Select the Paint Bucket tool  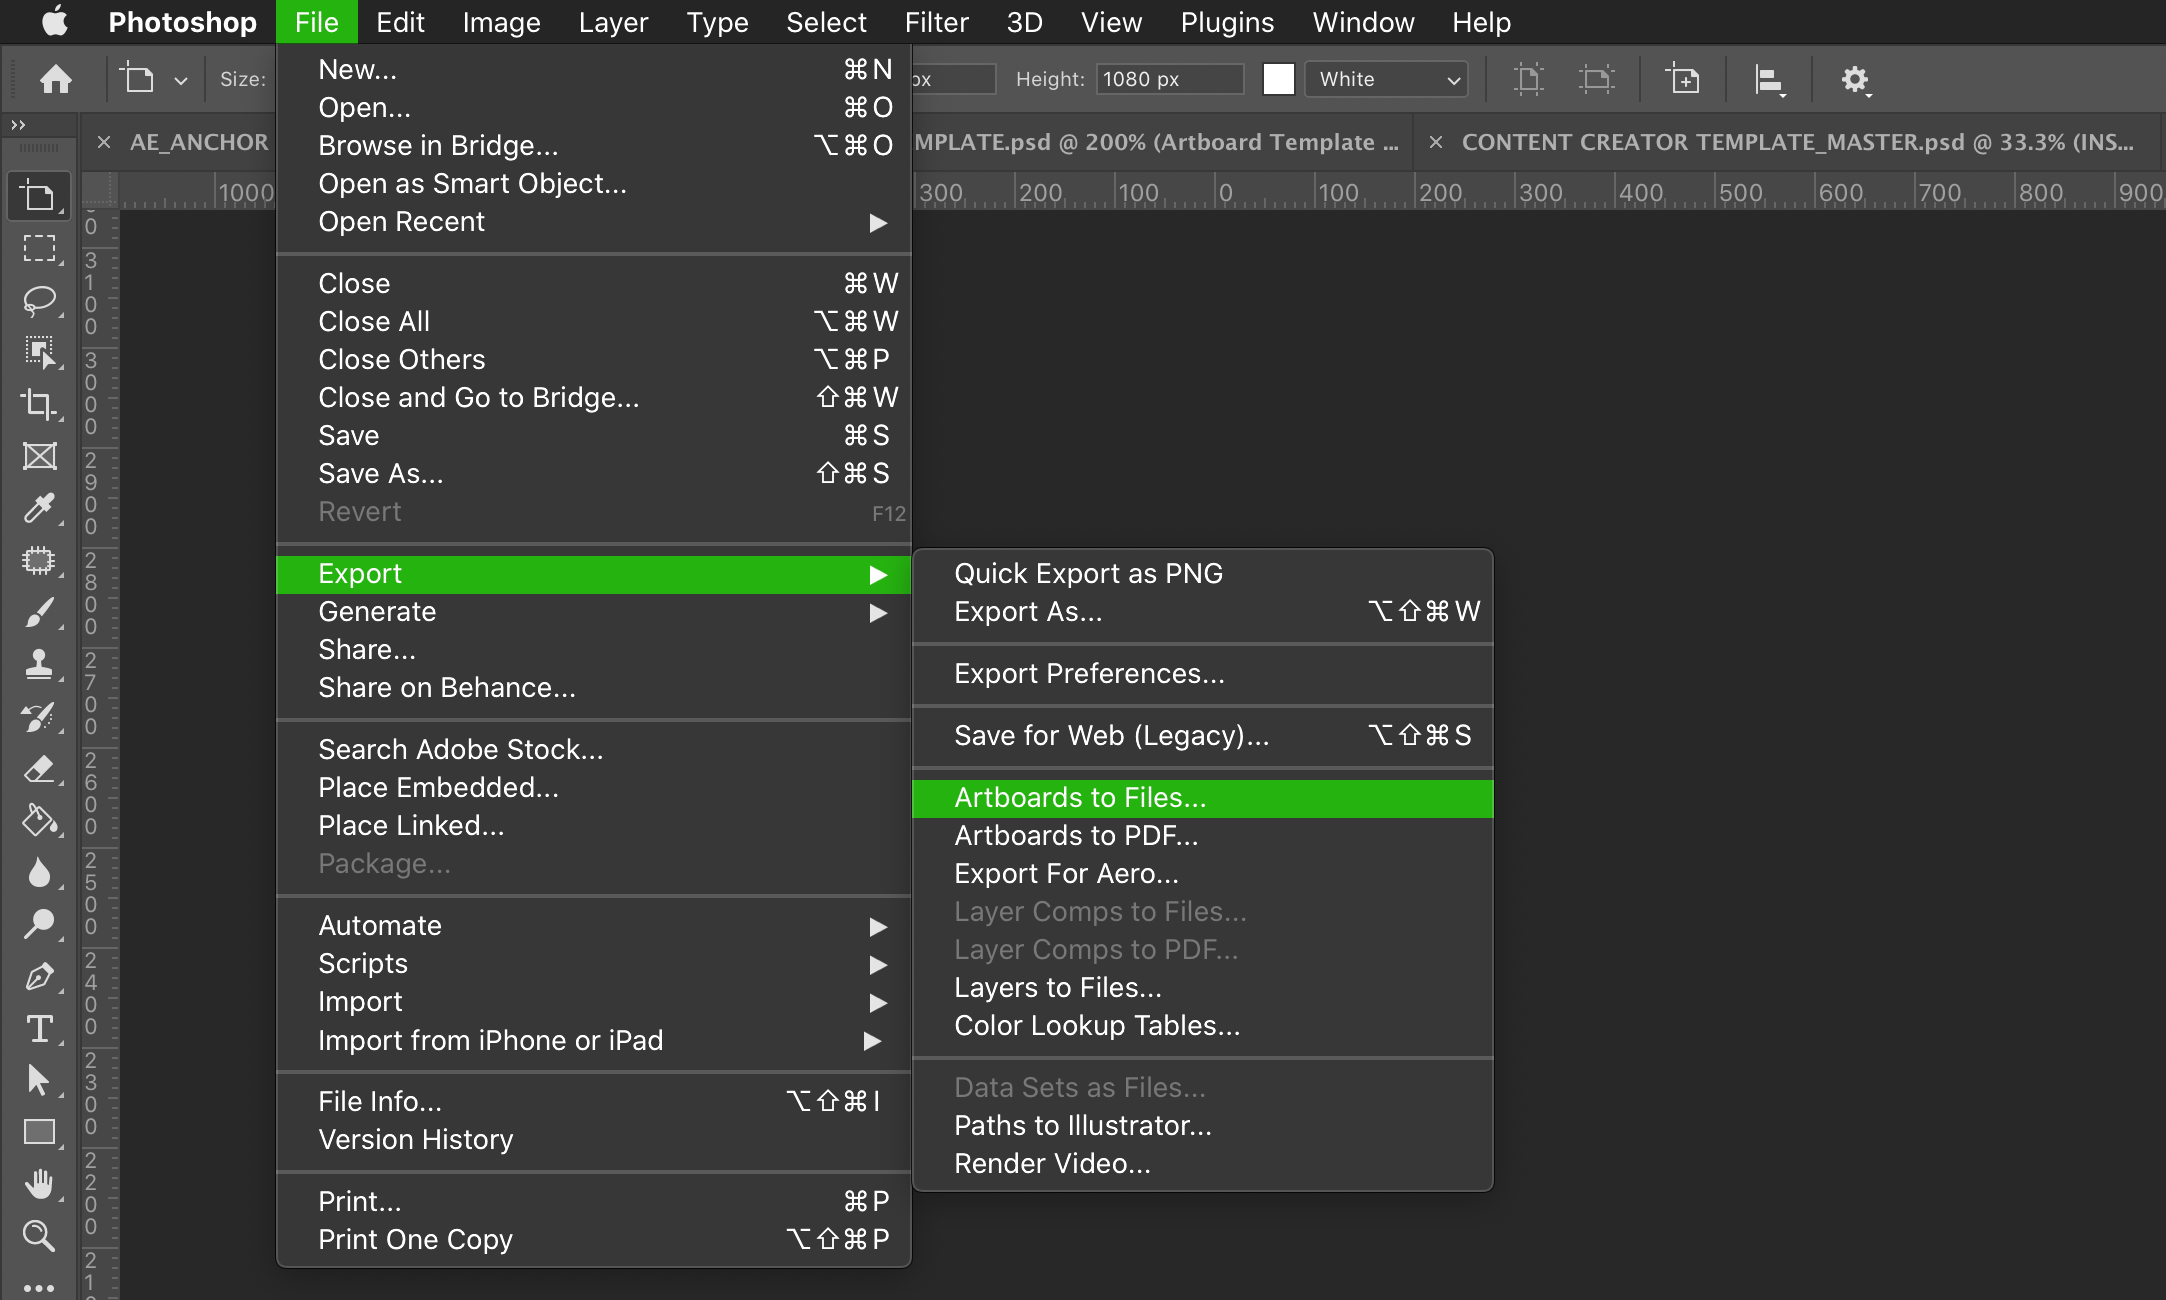coord(39,820)
